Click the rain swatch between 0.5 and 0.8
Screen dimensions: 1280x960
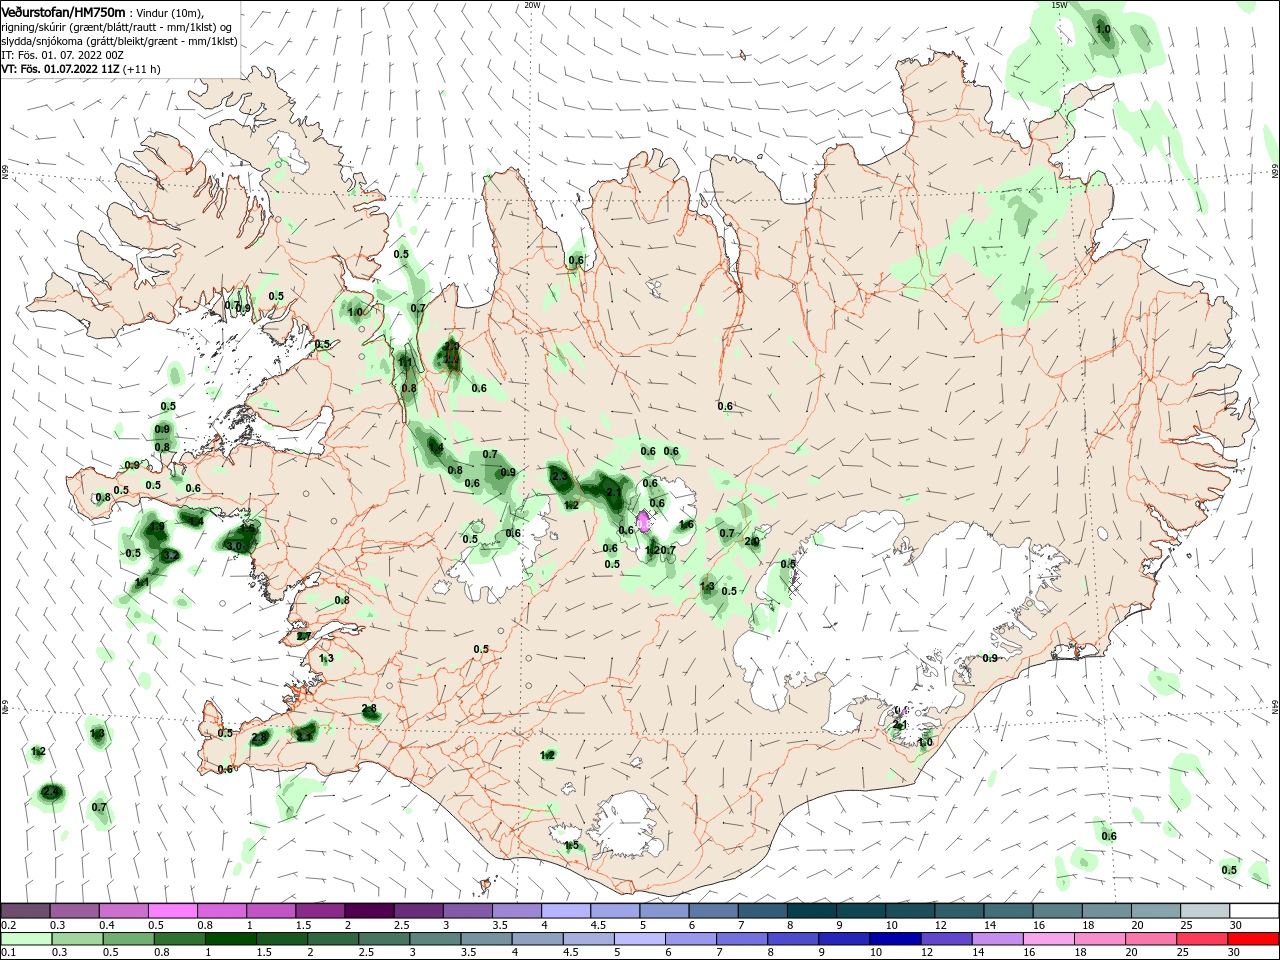(128, 939)
